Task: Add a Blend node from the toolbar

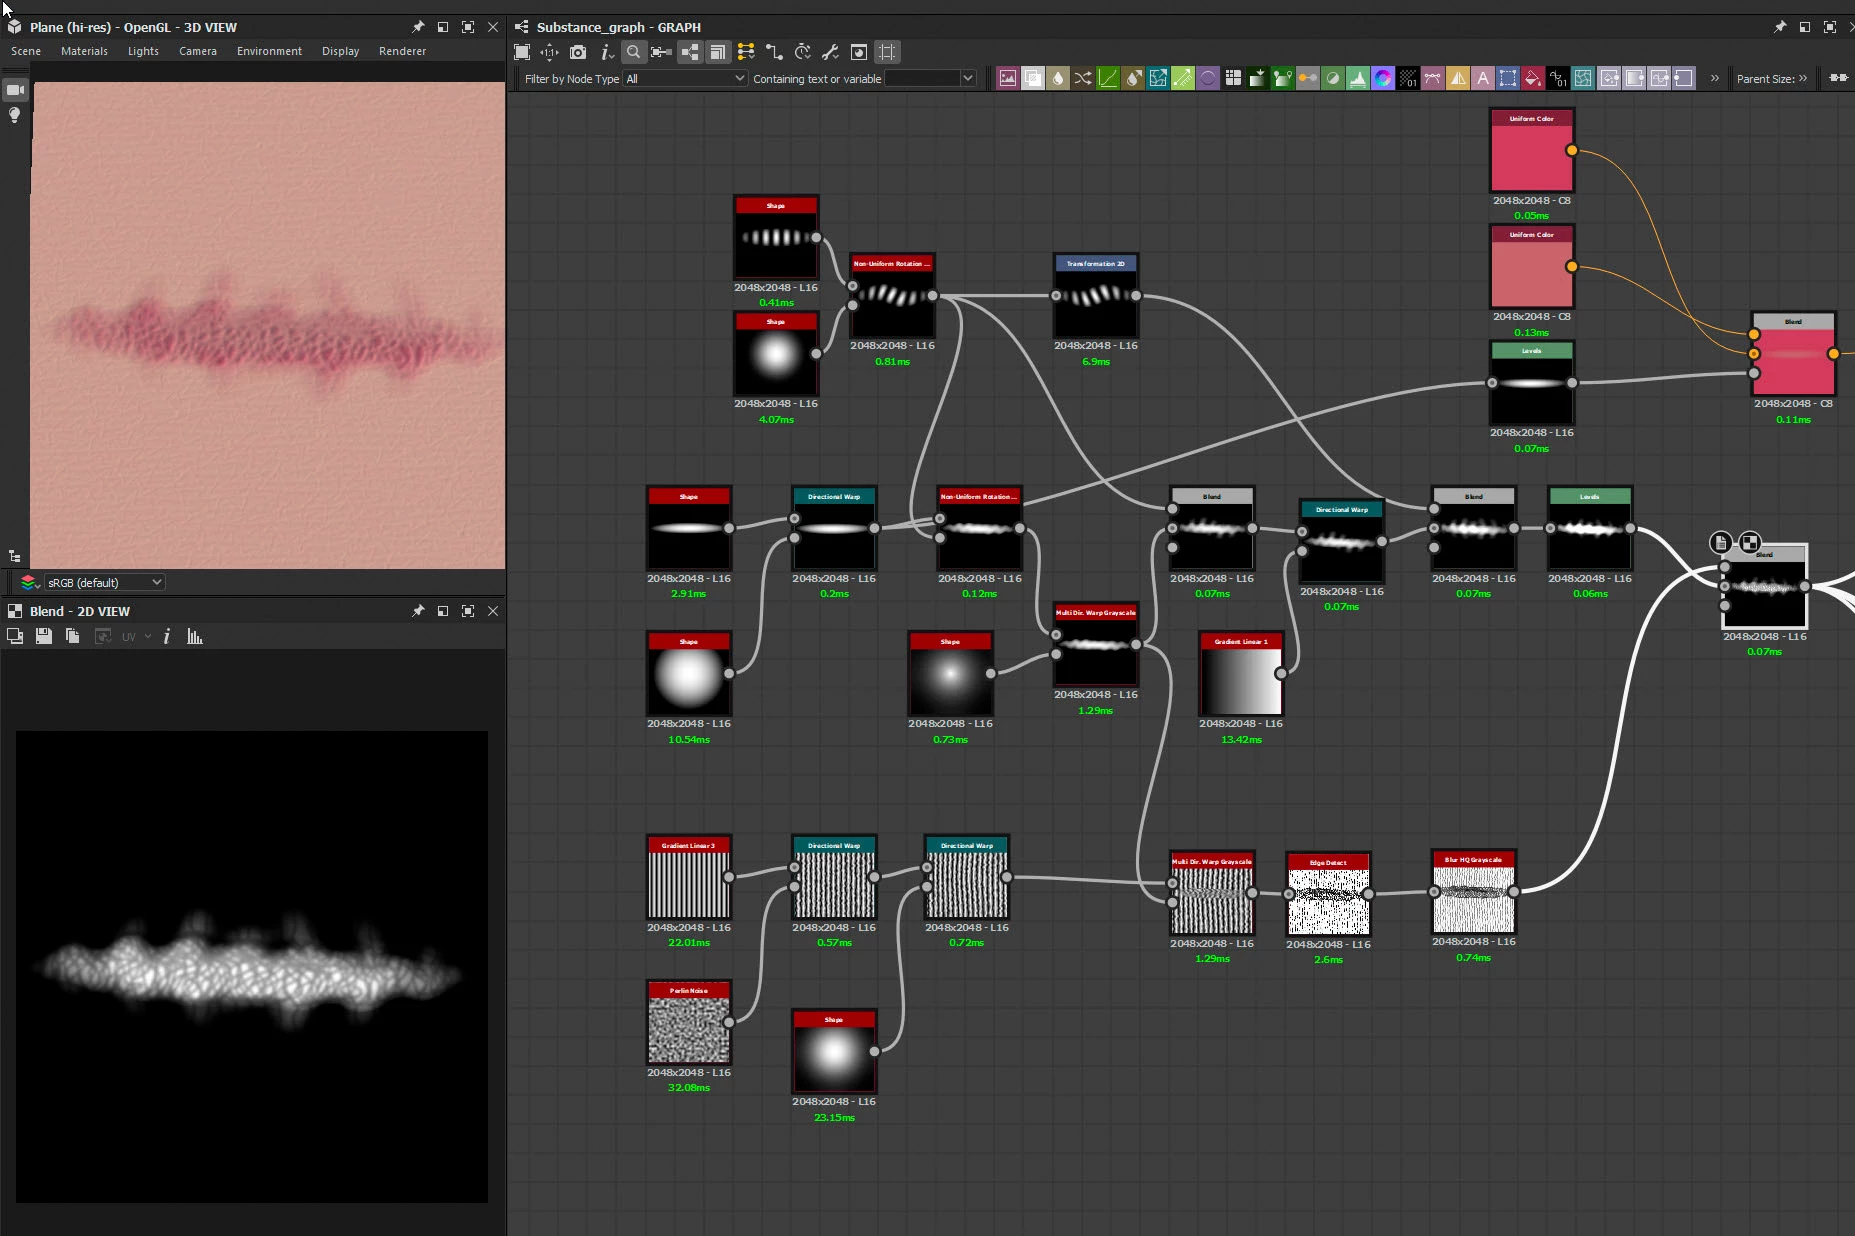Action: coord(1033,78)
